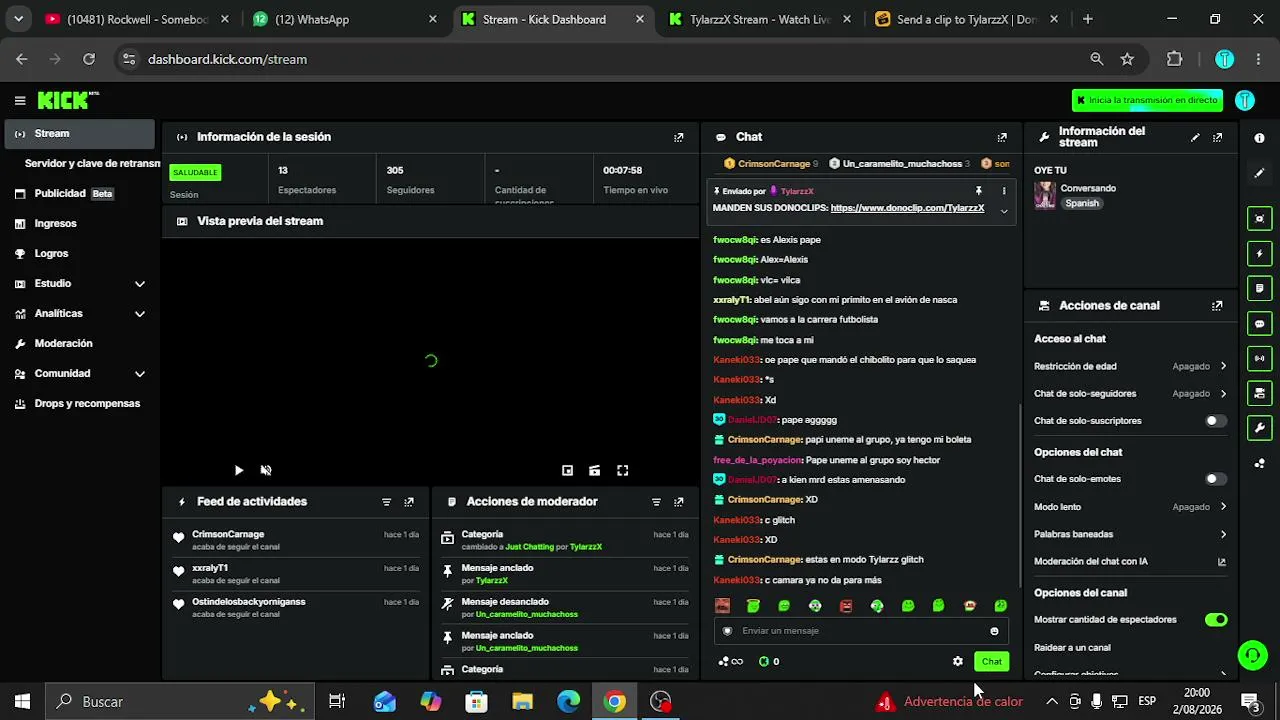
Task: Toggle the moderator actions widget in right sidebar
Action: tap(1259, 288)
